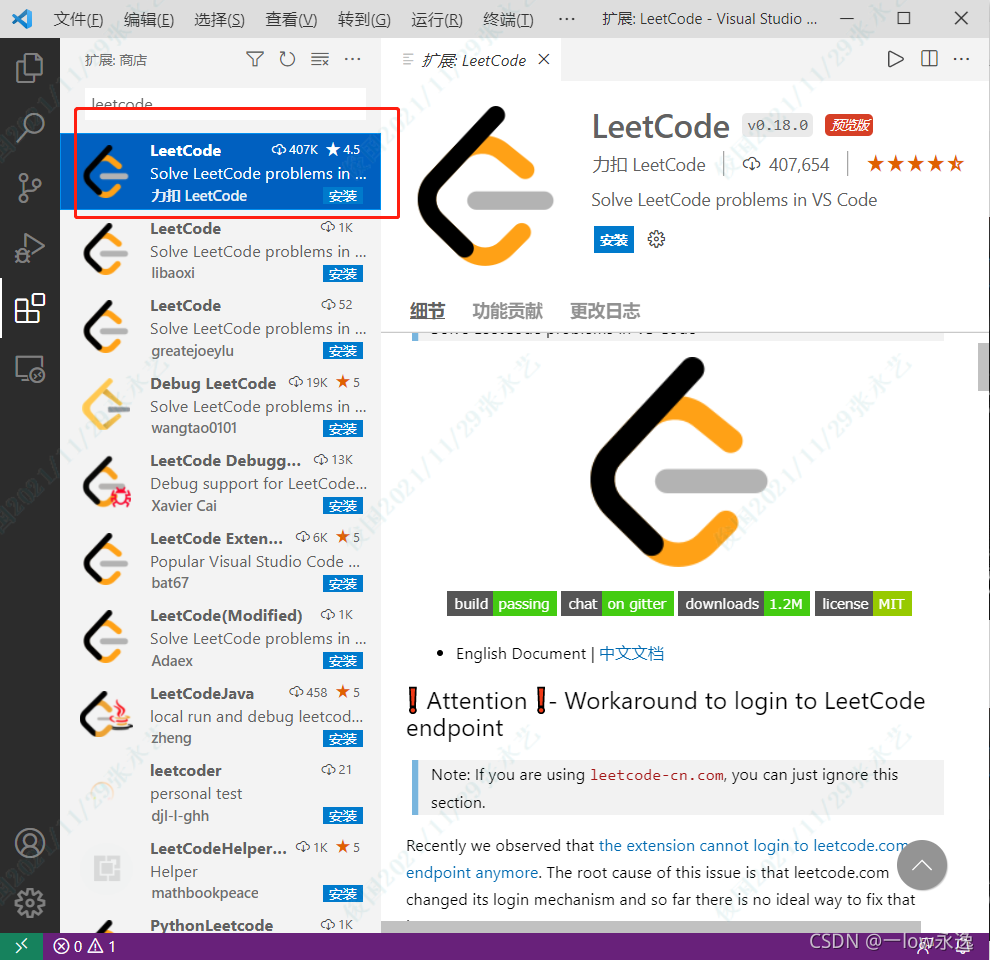Click the VS Code logo icon
990x960 pixels.
pos(22,19)
